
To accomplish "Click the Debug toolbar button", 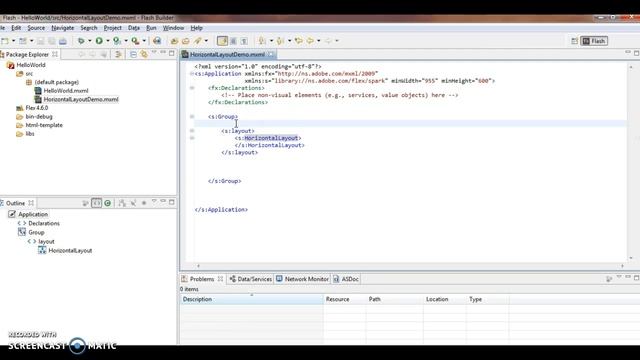I will [81, 41].
